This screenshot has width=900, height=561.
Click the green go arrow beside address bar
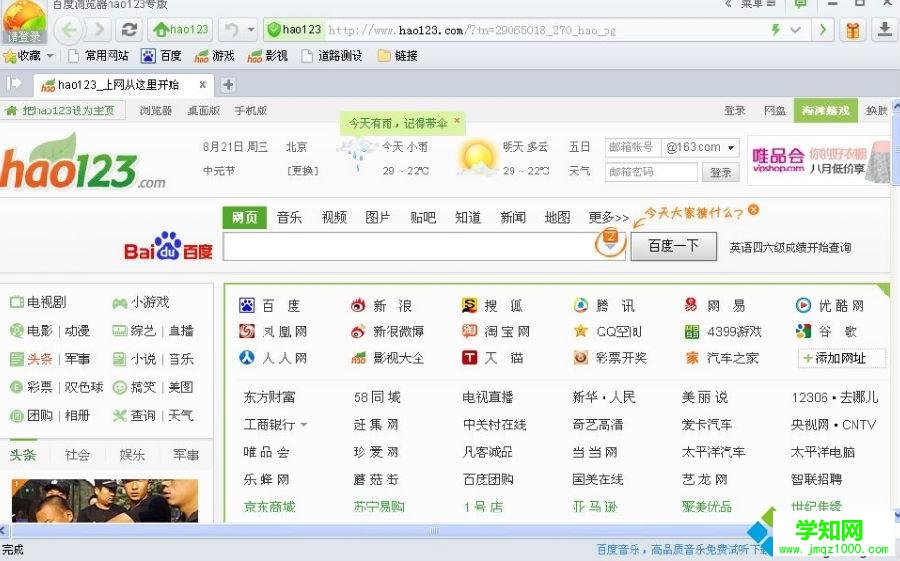823,30
